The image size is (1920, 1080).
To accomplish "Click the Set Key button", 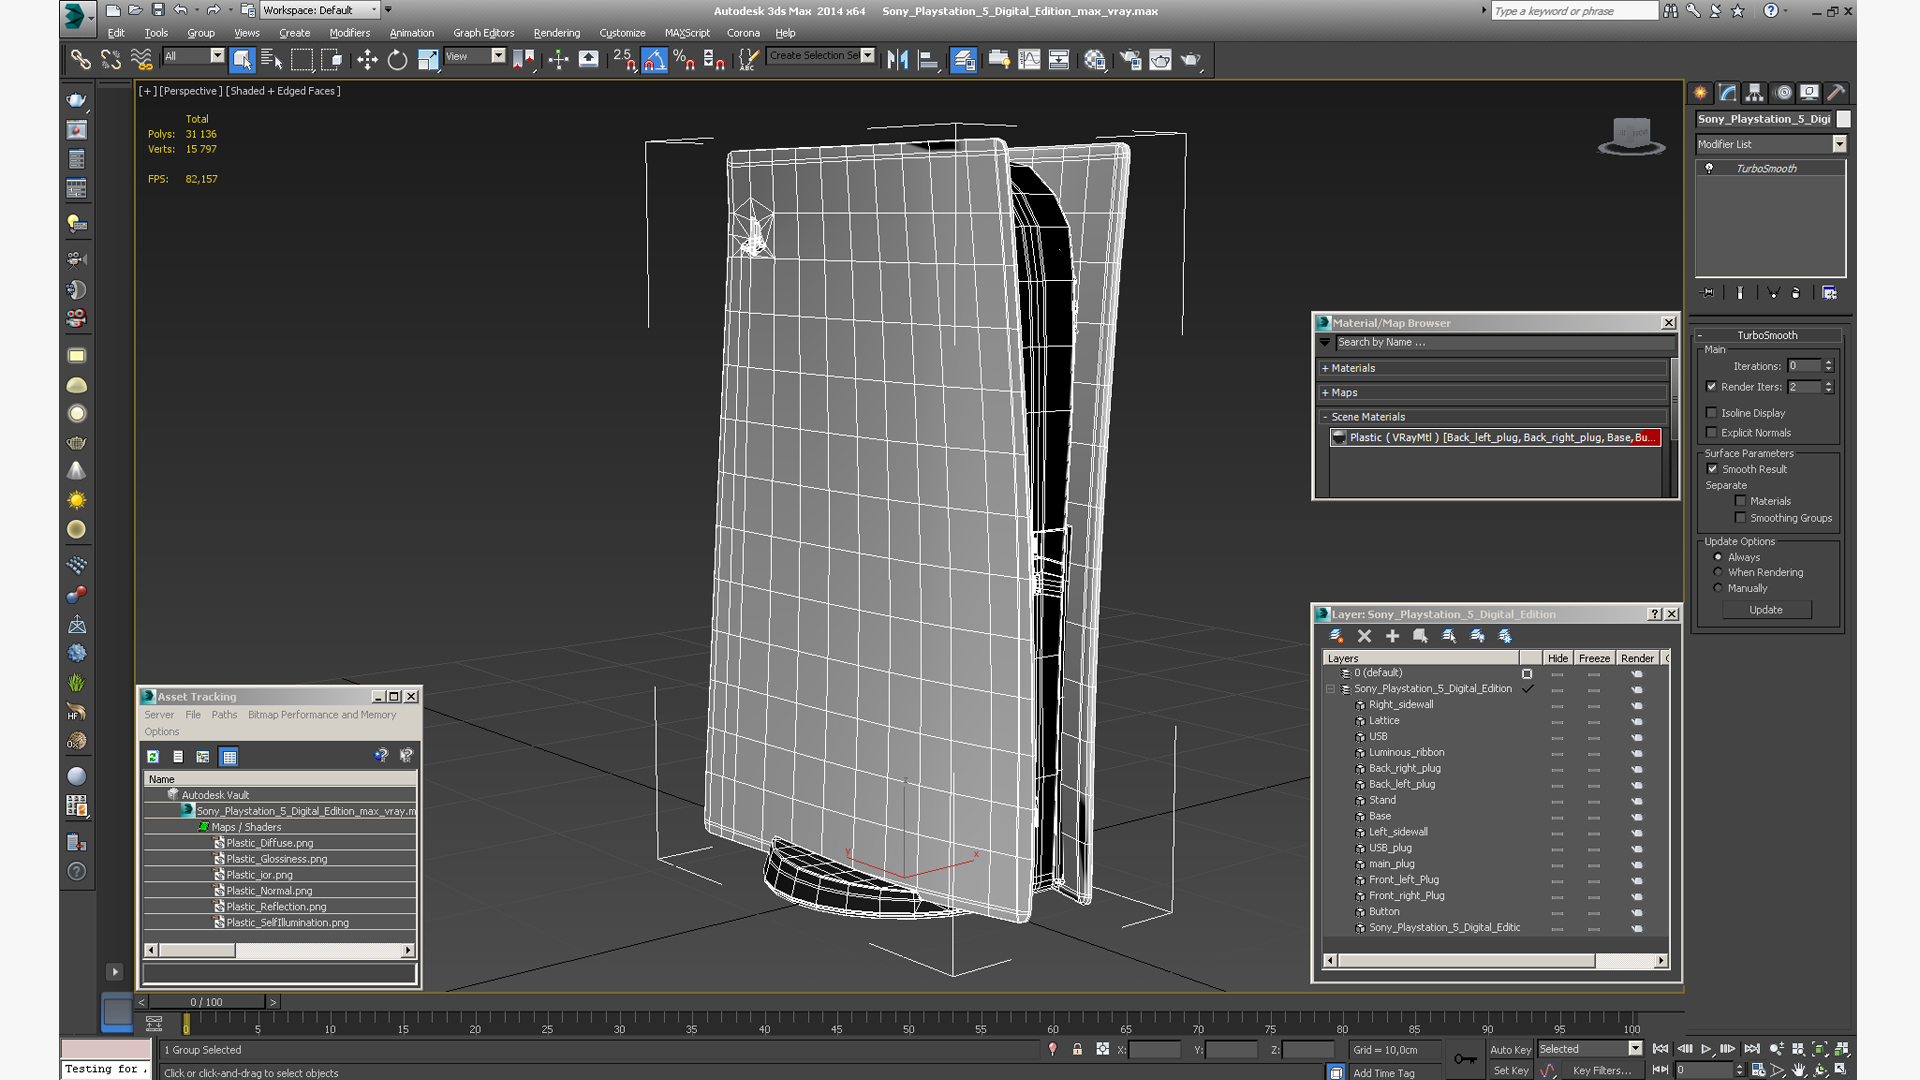I will point(1510,1070).
